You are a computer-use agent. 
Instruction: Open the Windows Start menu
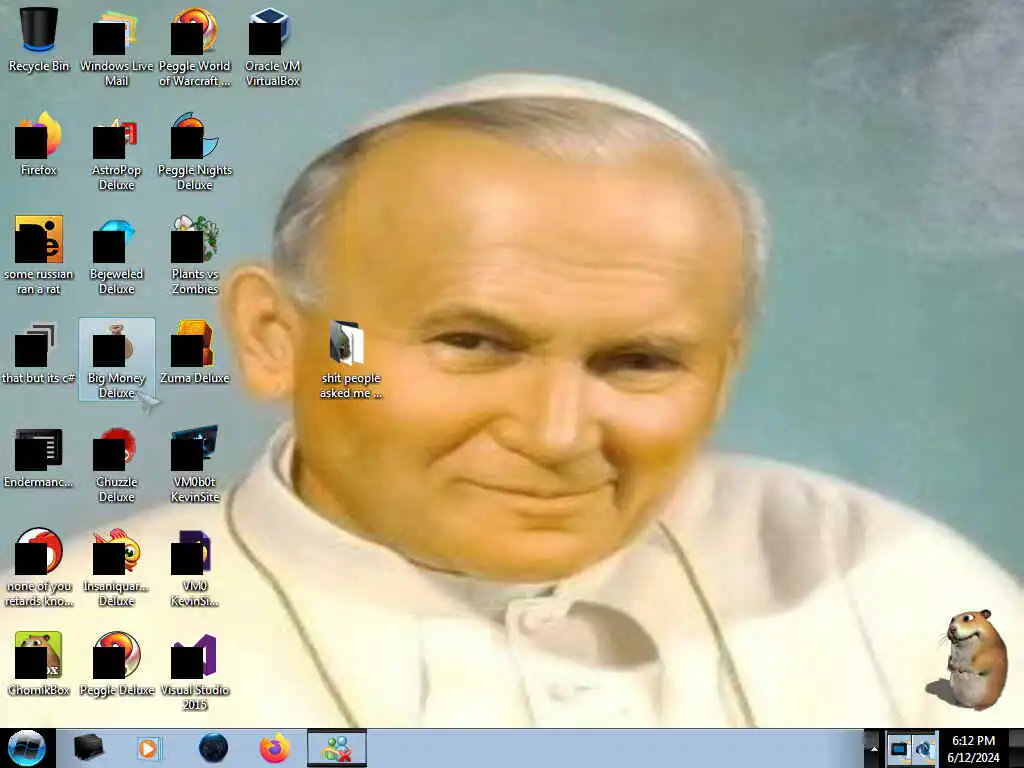(26, 748)
